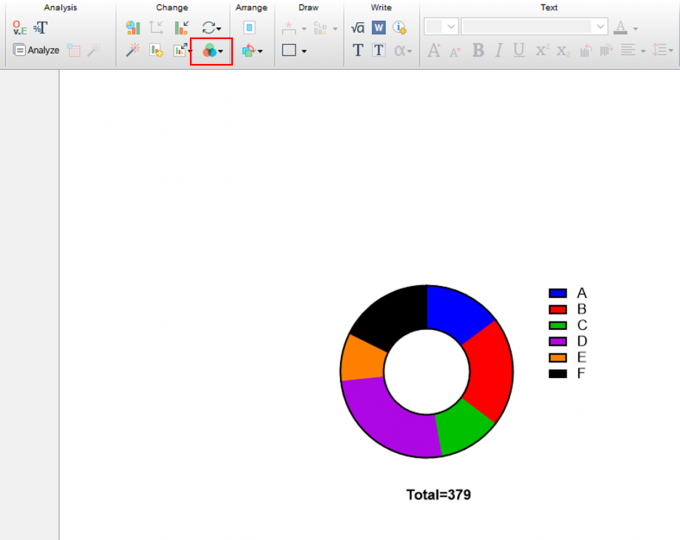Viewport: 680px width, 540px height.
Task: Click the faded magic wand in Analysis section
Action: click(94, 50)
